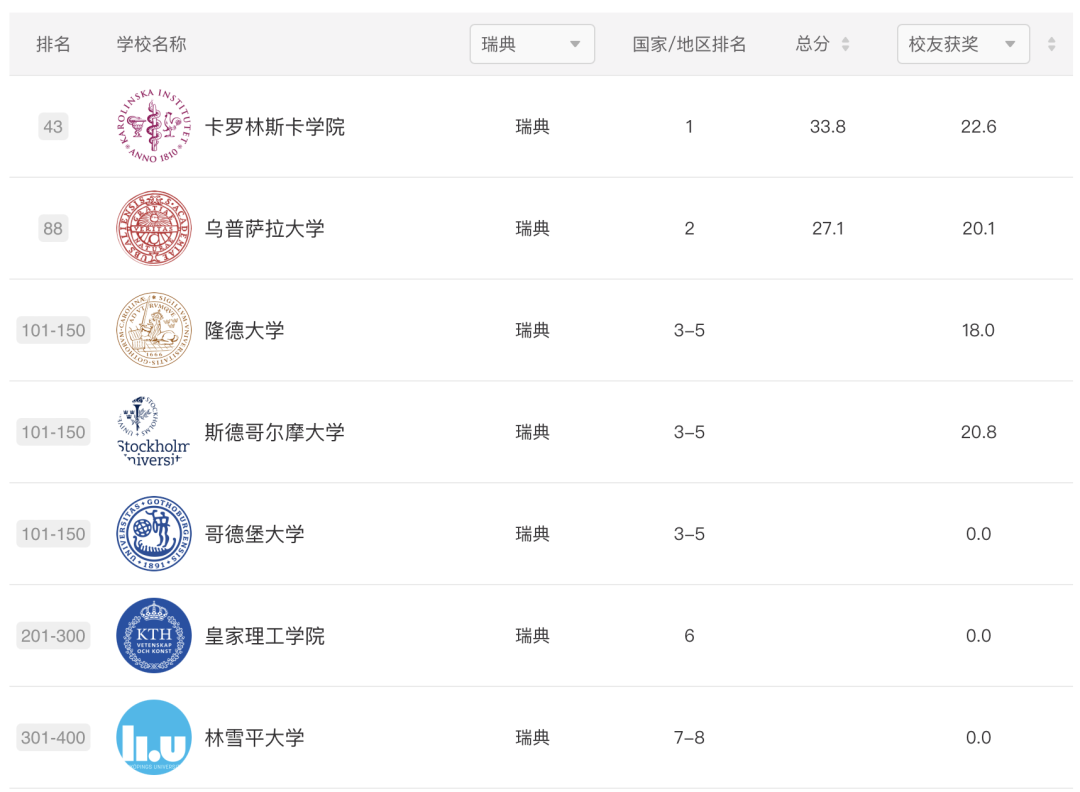
Task: Click national rank 2 for 乌普萨拉大学
Action: 689,229
